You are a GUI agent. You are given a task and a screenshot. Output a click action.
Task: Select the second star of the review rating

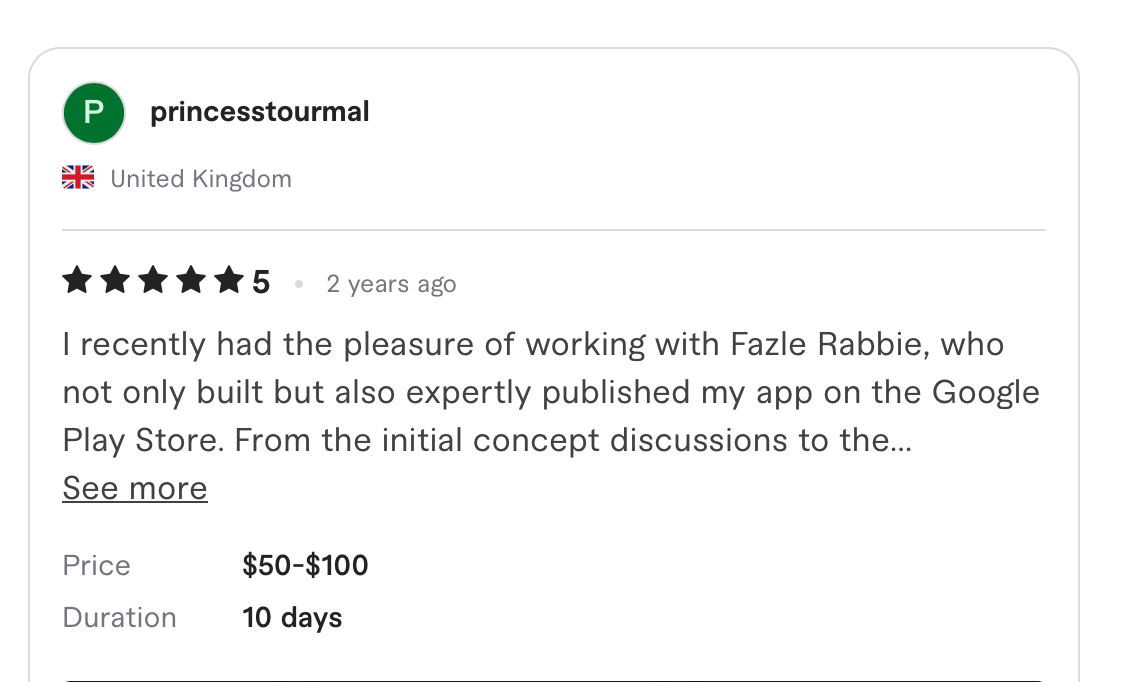click(x=115, y=281)
